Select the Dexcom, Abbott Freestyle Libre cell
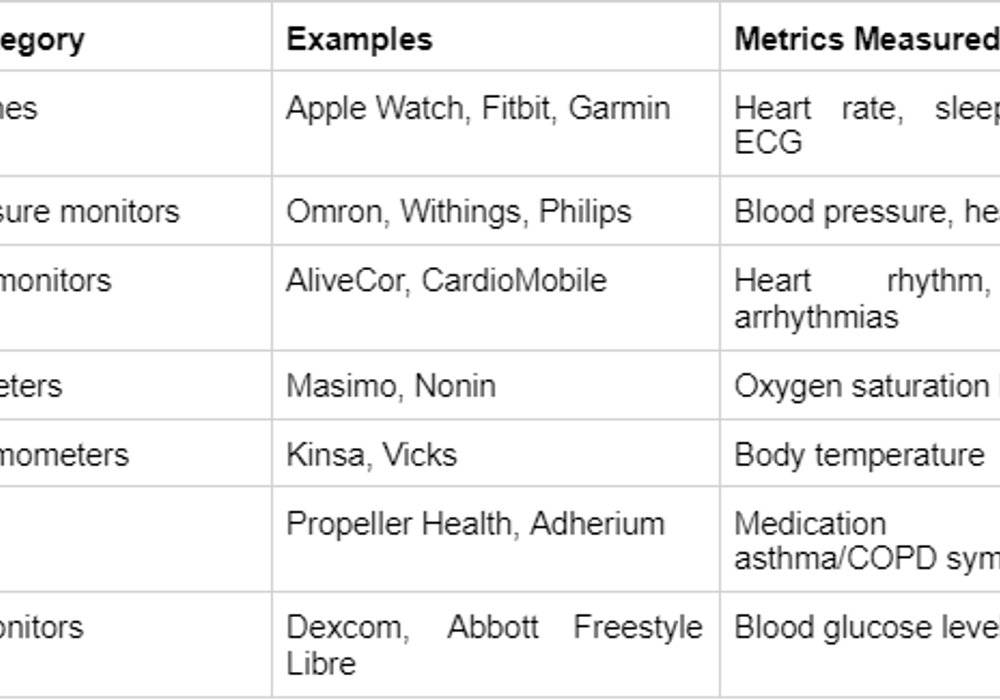The width and height of the screenshot is (1000, 700). pyautogui.click(x=496, y=645)
